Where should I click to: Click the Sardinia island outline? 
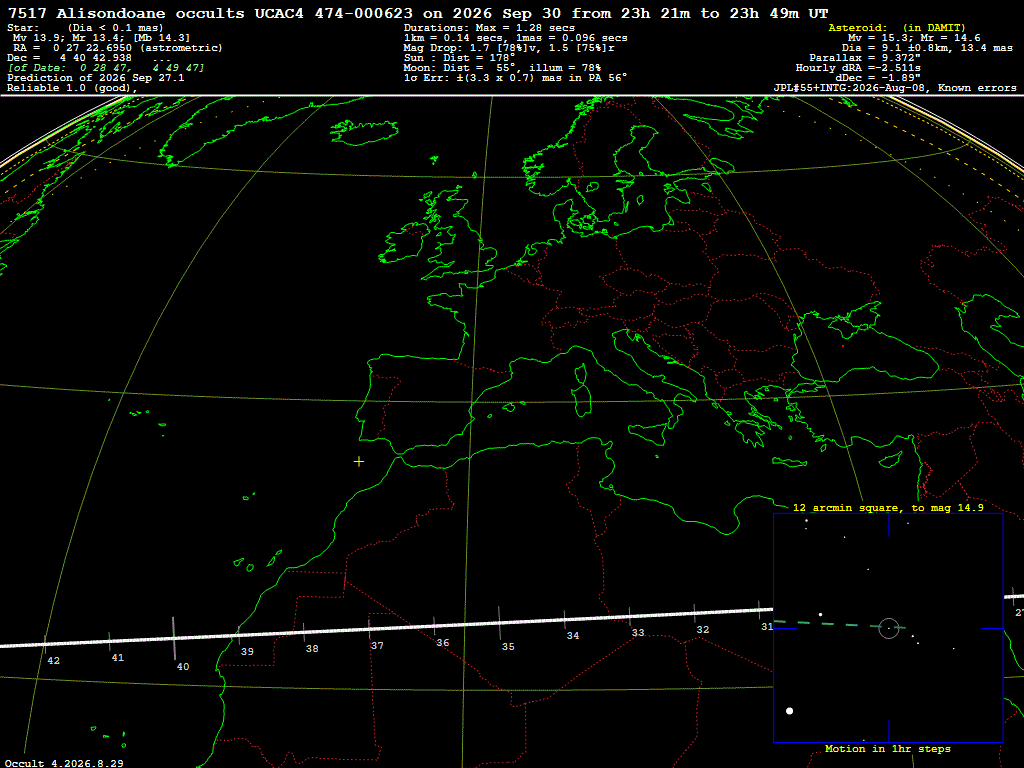point(581,402)
